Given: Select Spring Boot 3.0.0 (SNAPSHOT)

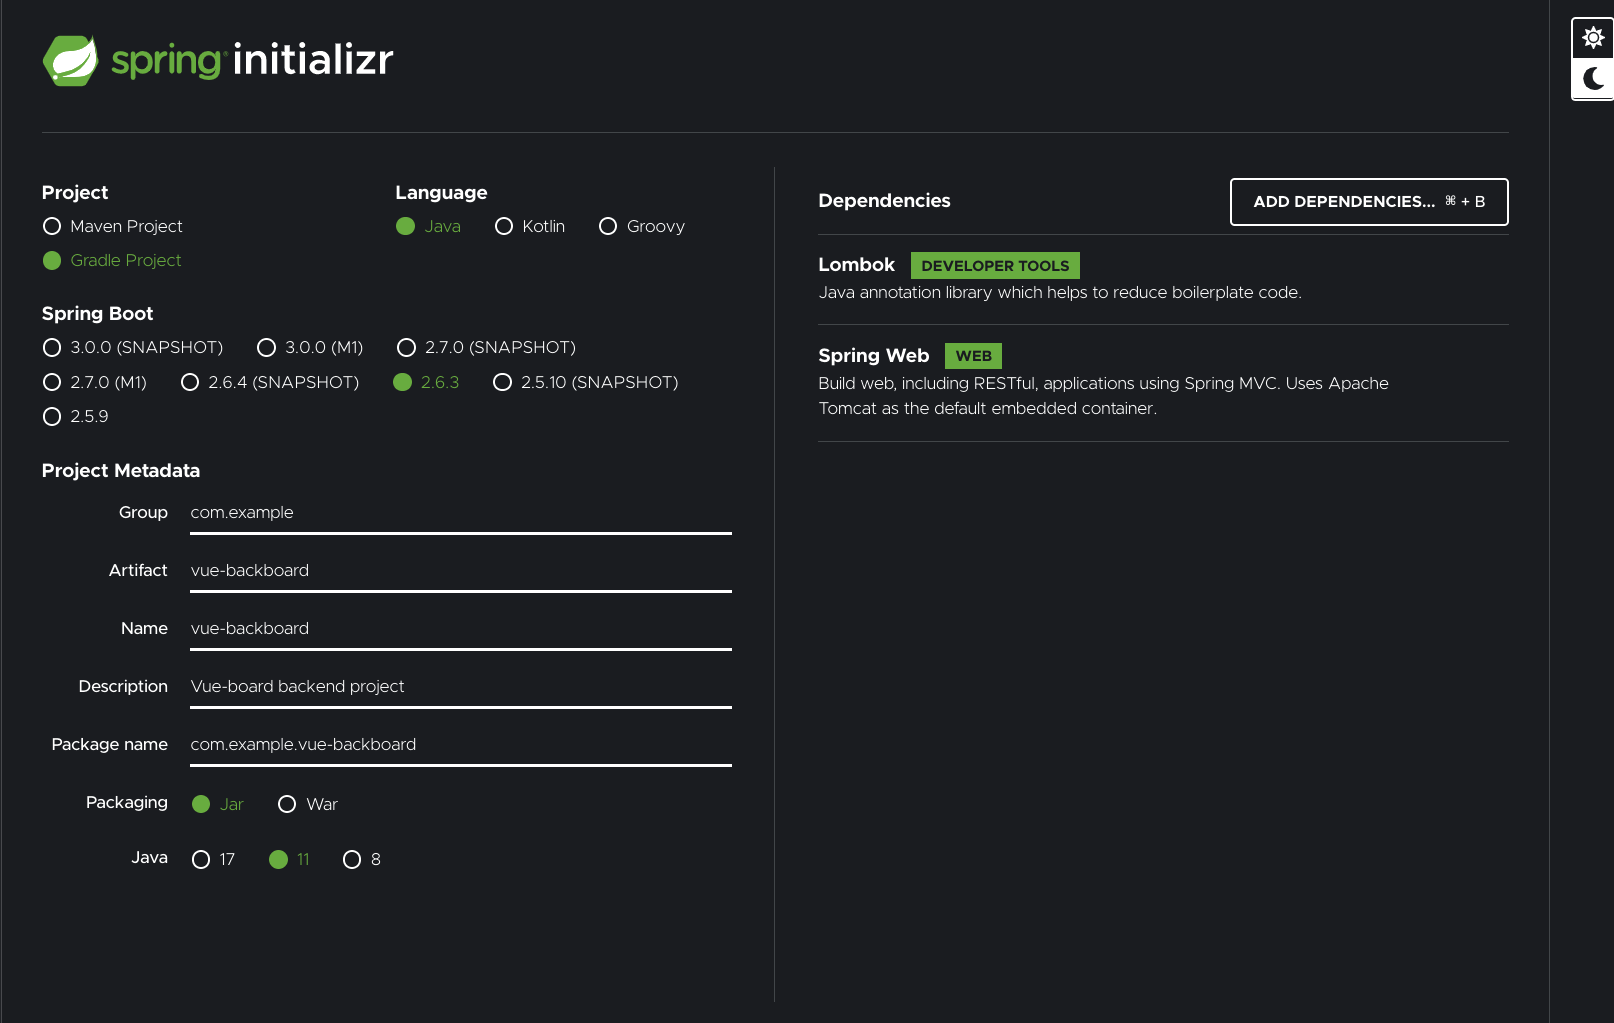Looking at the screenshot, I should pyautogui.click(x=133, y=347).
